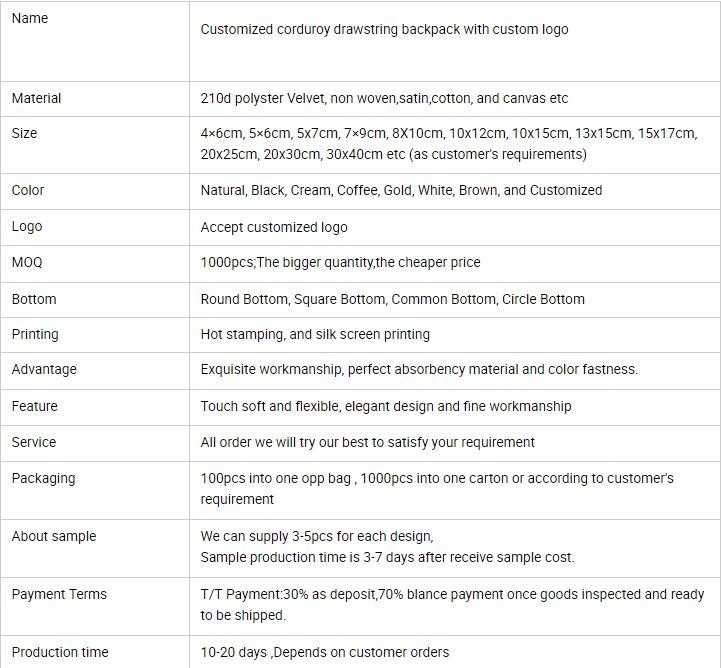
Task: Click the Natural, Black, Cream color list
Action: pos(401,190)
